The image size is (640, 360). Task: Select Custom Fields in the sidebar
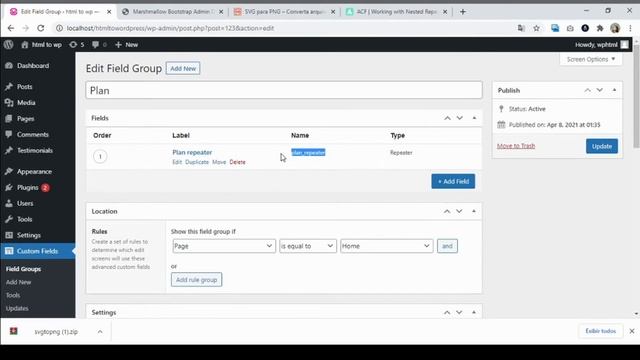click(x=38, y=251)
